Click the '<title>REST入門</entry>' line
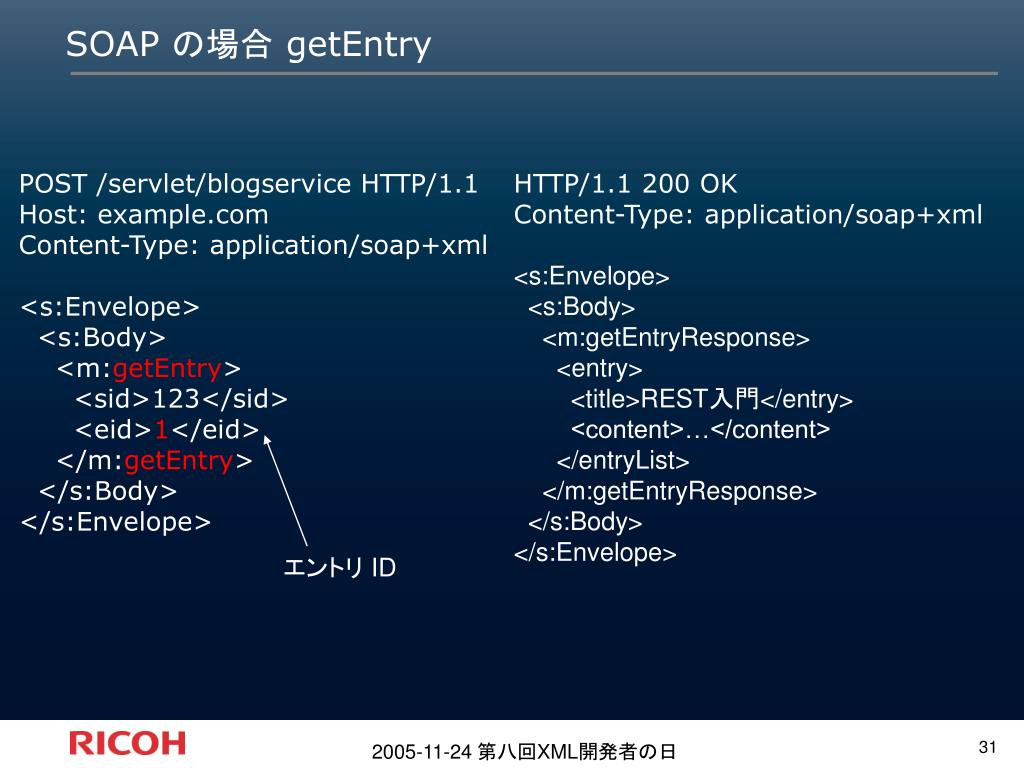The width and height of the screenshot is (1024, 768). point(712,399)
